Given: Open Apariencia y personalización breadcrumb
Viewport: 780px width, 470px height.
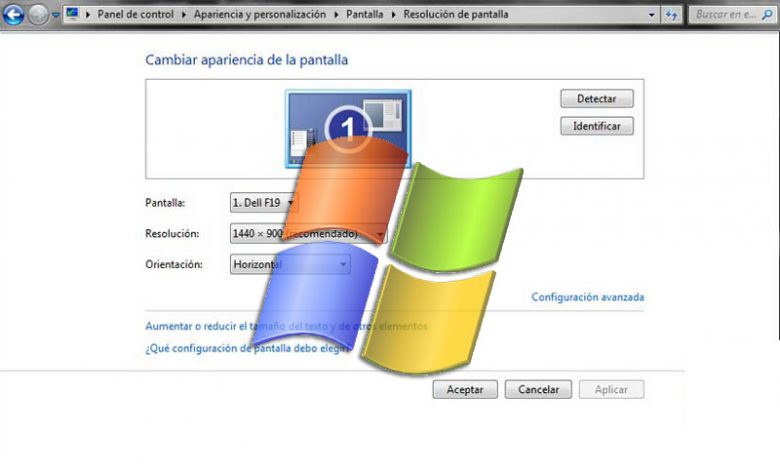Looking at the screenshot, I should [x=260, y=14].
